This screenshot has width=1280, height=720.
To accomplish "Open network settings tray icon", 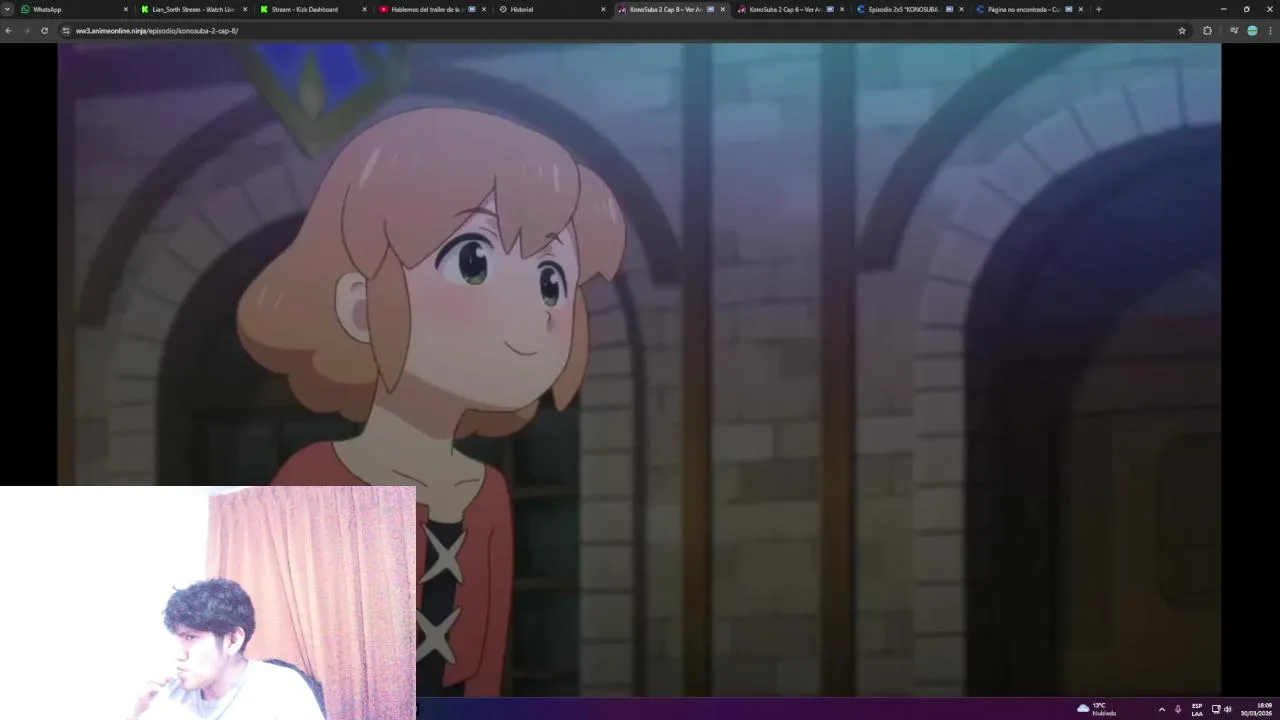I will (1216, 709).
